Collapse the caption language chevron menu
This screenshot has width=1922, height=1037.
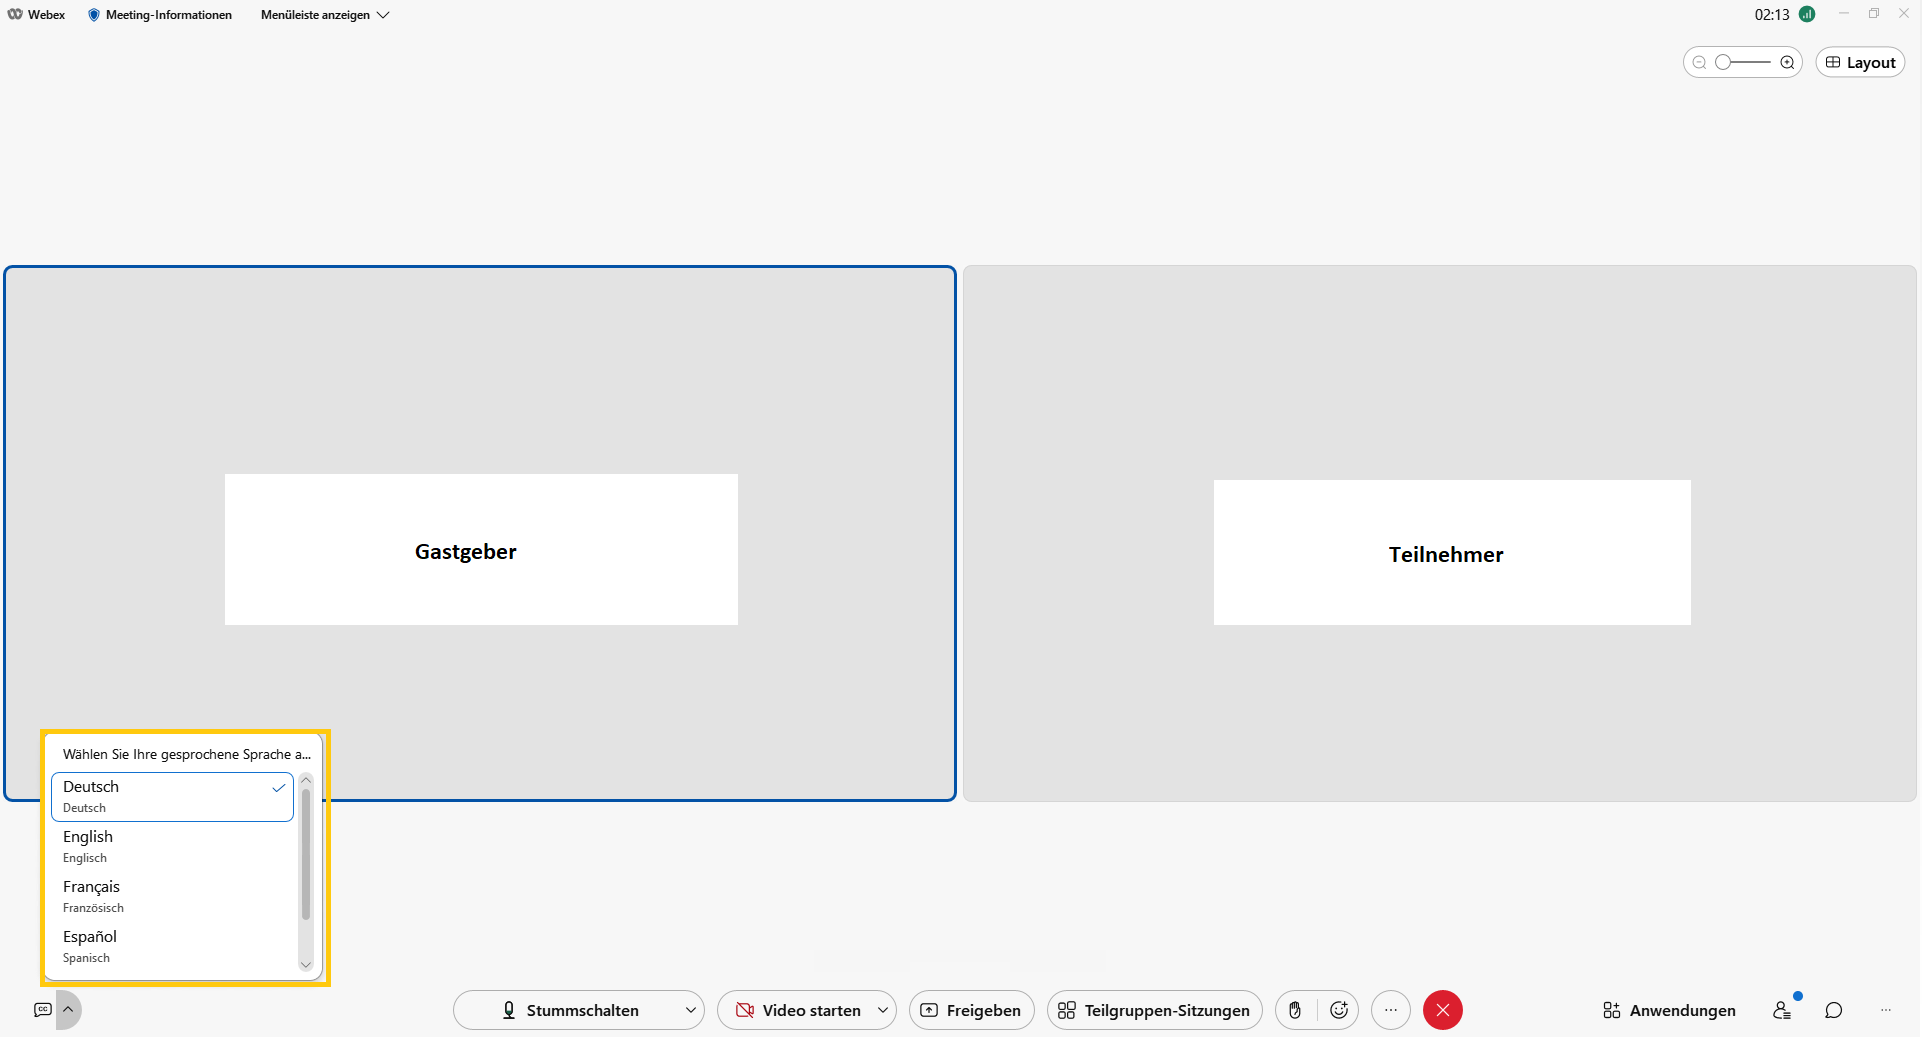pyautogui.click(x=68, y=1010)
